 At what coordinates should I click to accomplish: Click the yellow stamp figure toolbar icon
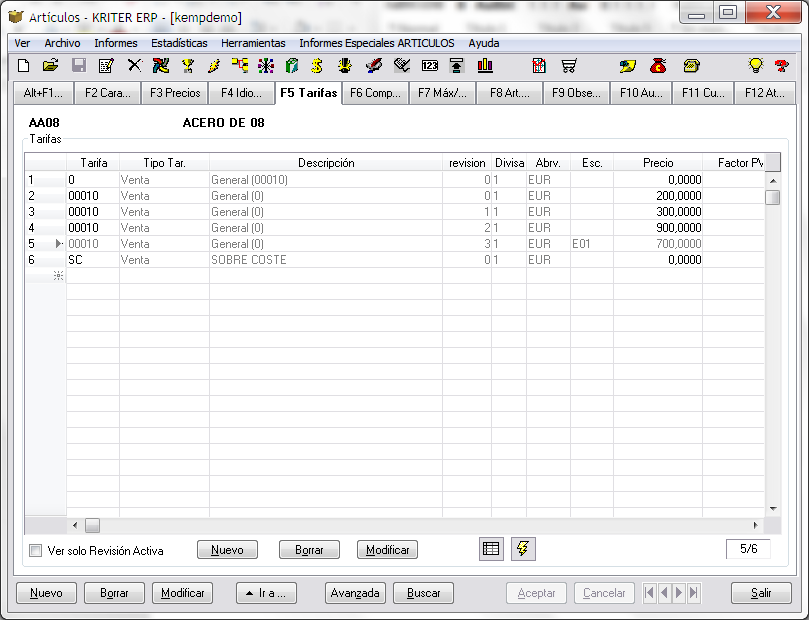(345, 66)
